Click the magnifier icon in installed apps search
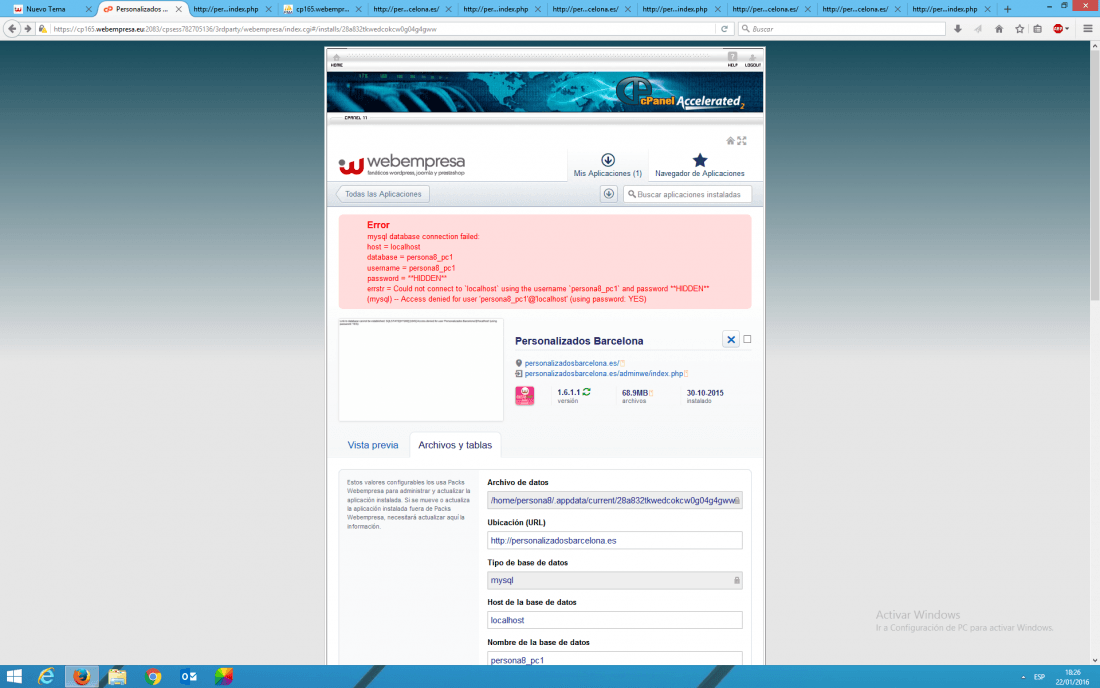 pyautogui.click(x=632, y=194)
